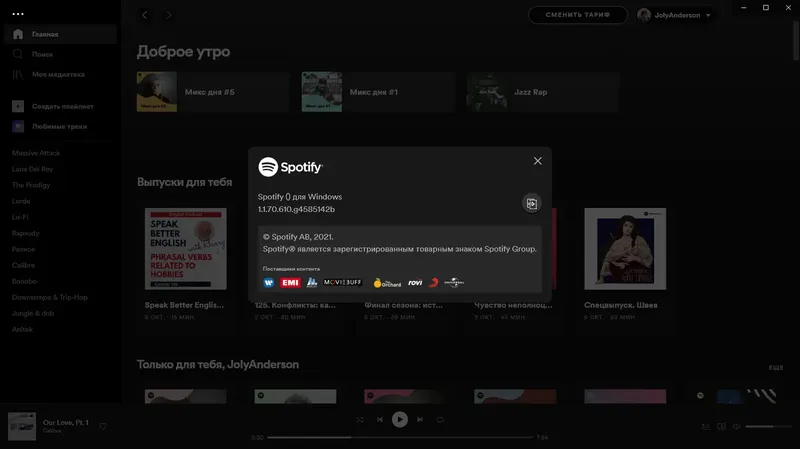Like Our Love, Pt. 1 heart icon
The width and height of the screenshot is (800, 449).
103,426
